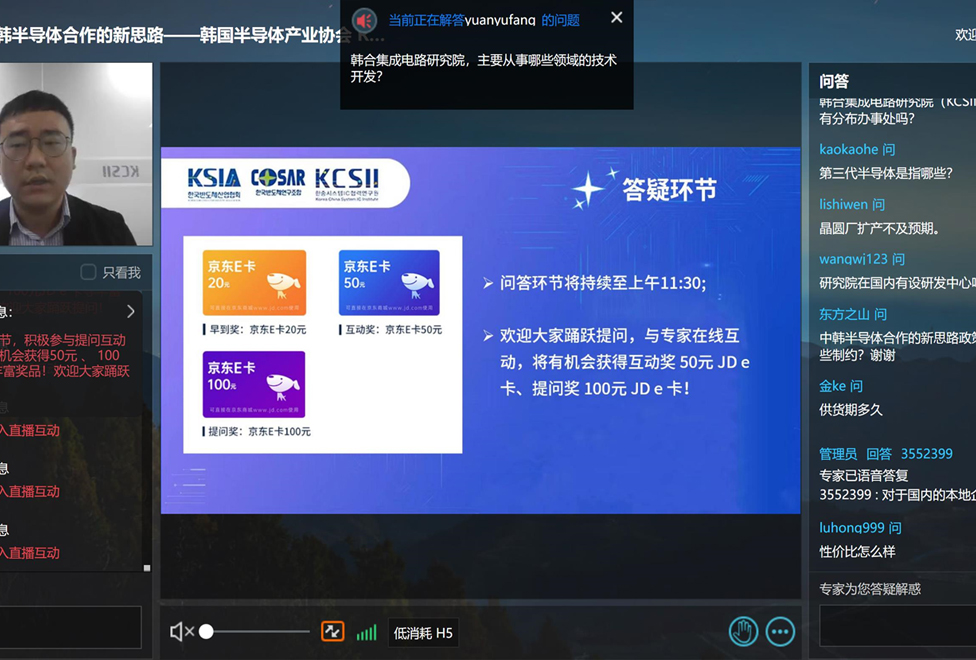
Task: Open the more options ellipsis button
Action: (780, 632)
